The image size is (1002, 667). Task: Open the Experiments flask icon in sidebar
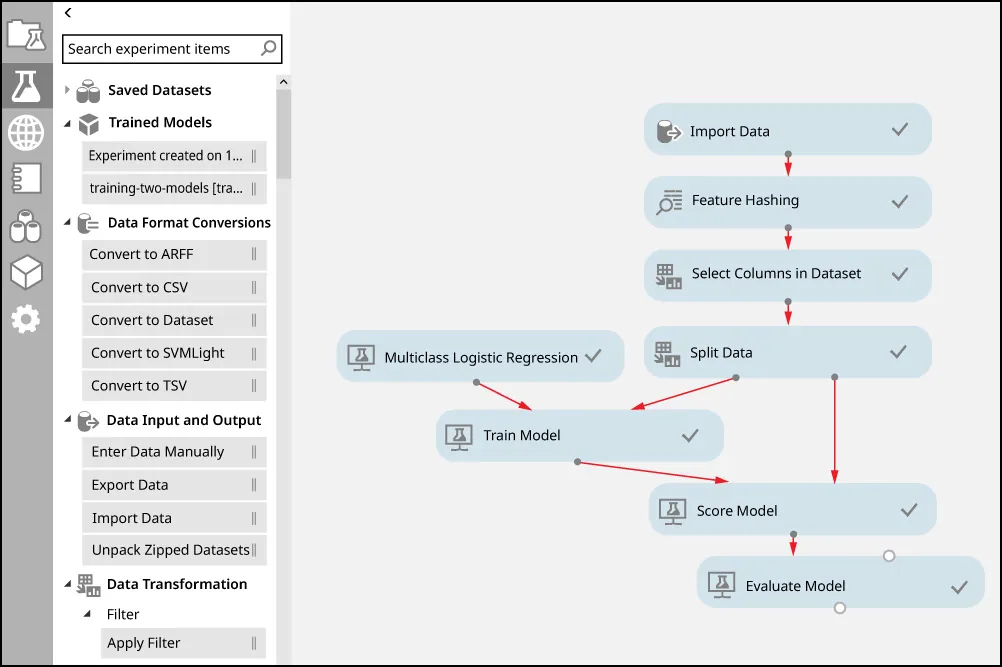point(28,85)
